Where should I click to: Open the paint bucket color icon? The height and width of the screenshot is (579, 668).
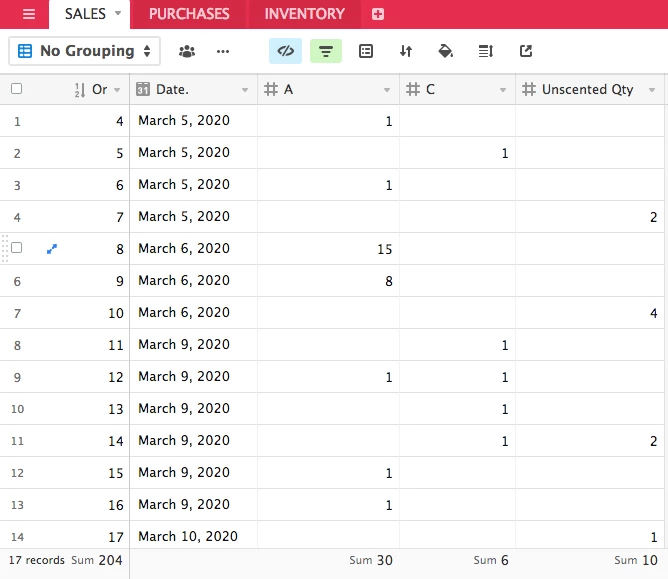[x=446, y=51]
